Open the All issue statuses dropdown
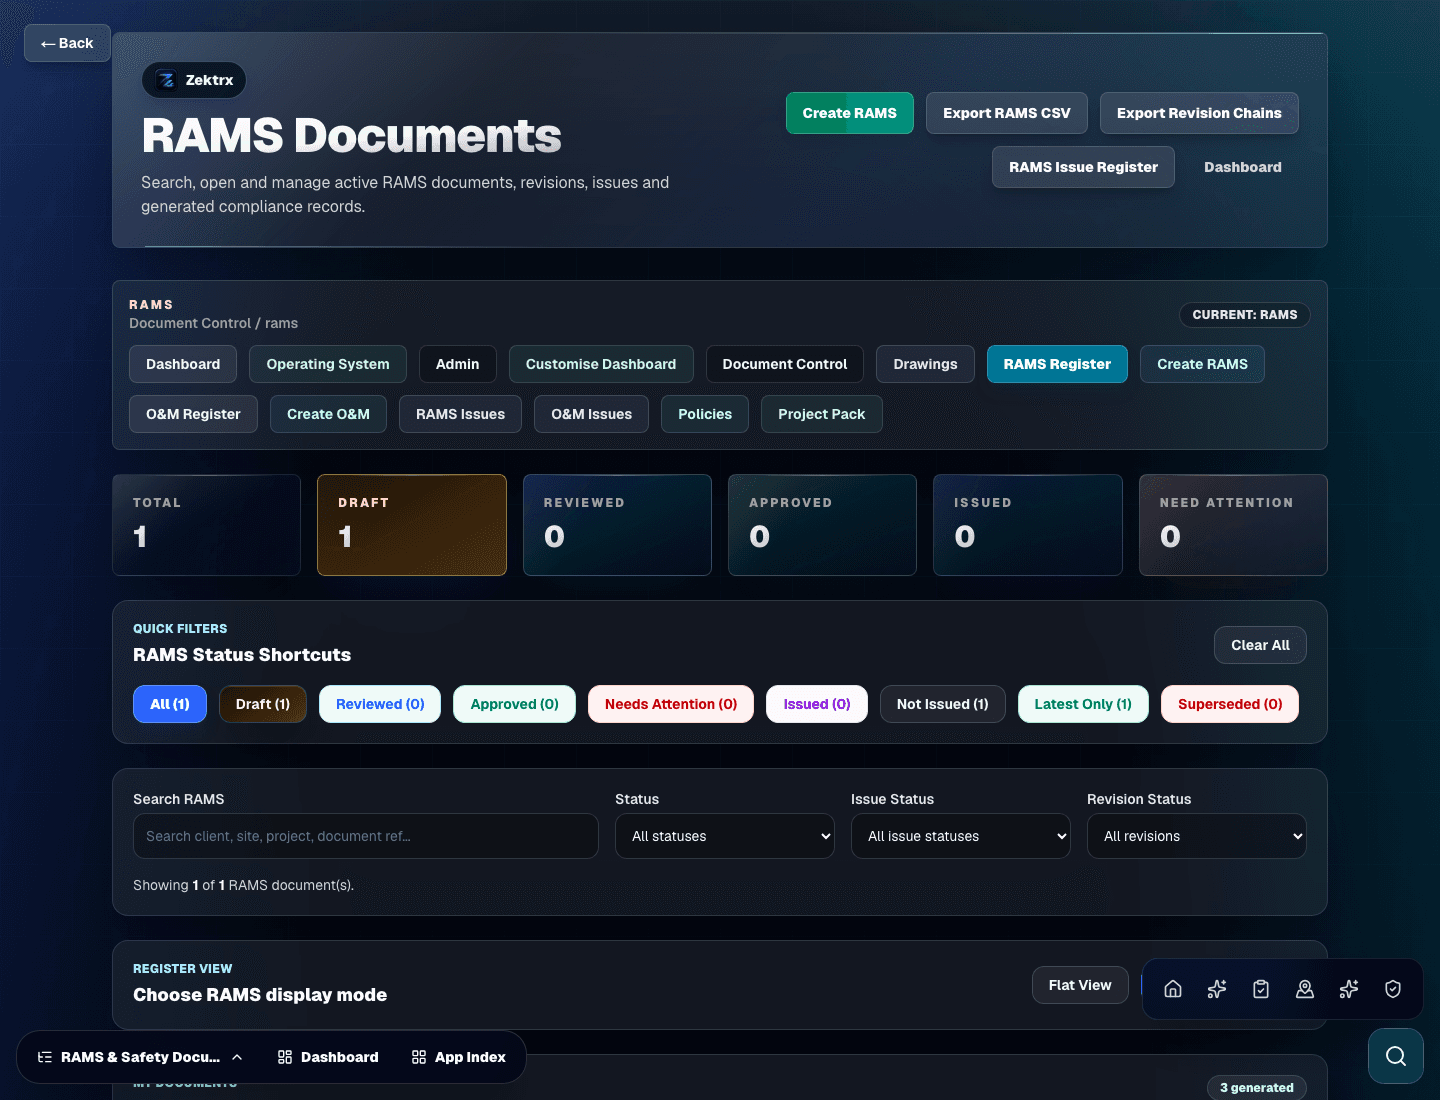 (x=961, y=836)
